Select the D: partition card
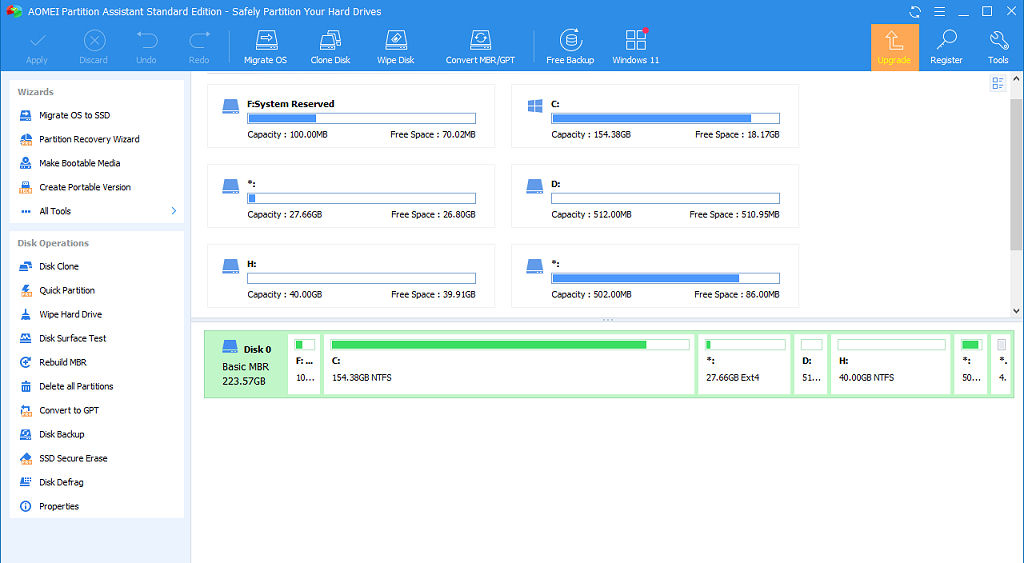The image size is (1024, 563). point(654,196)
